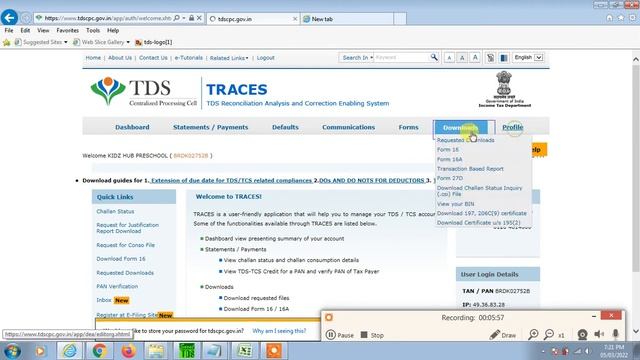Select smallest font size A button
This screenshot has height=360, width=640.
449,58
